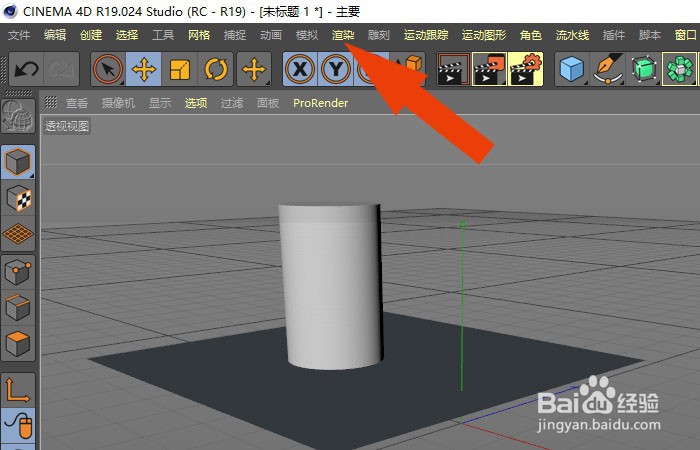700x450 pixels.
Task: Open the 选择 menu
Action: pyautogui.click(x=127, y=35)
